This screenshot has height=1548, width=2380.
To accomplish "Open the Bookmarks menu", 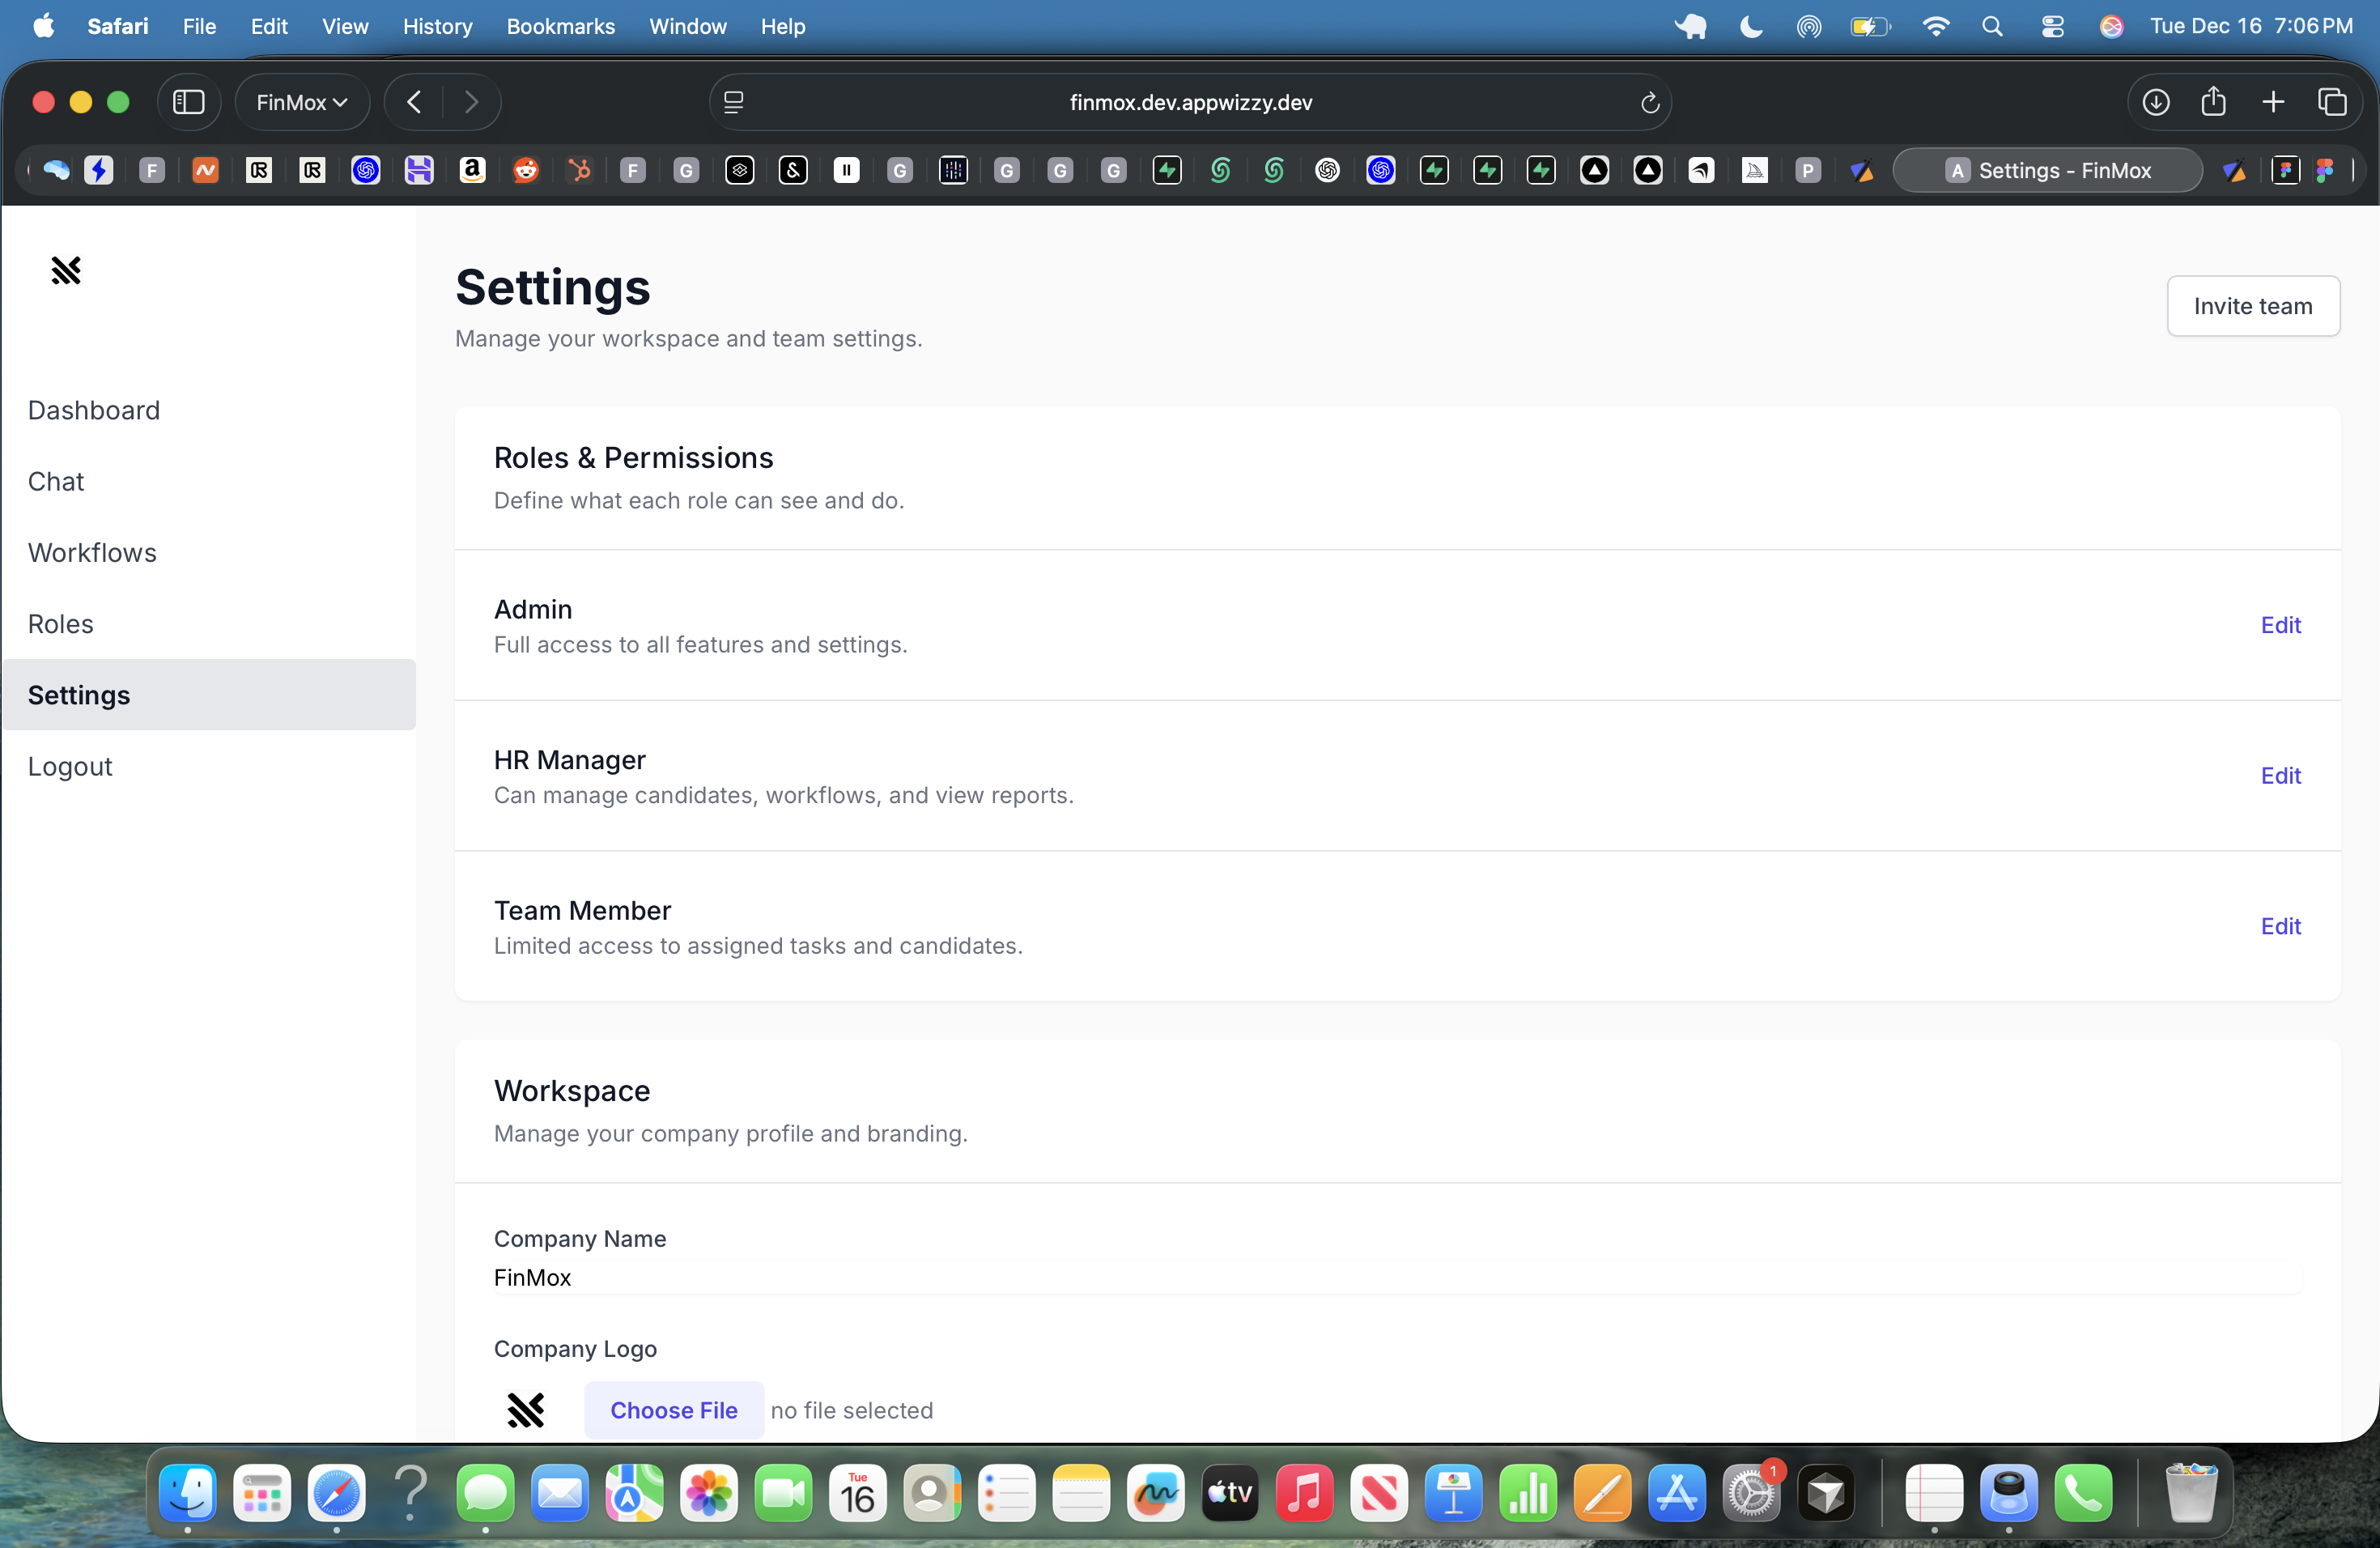I will point(560,27).
